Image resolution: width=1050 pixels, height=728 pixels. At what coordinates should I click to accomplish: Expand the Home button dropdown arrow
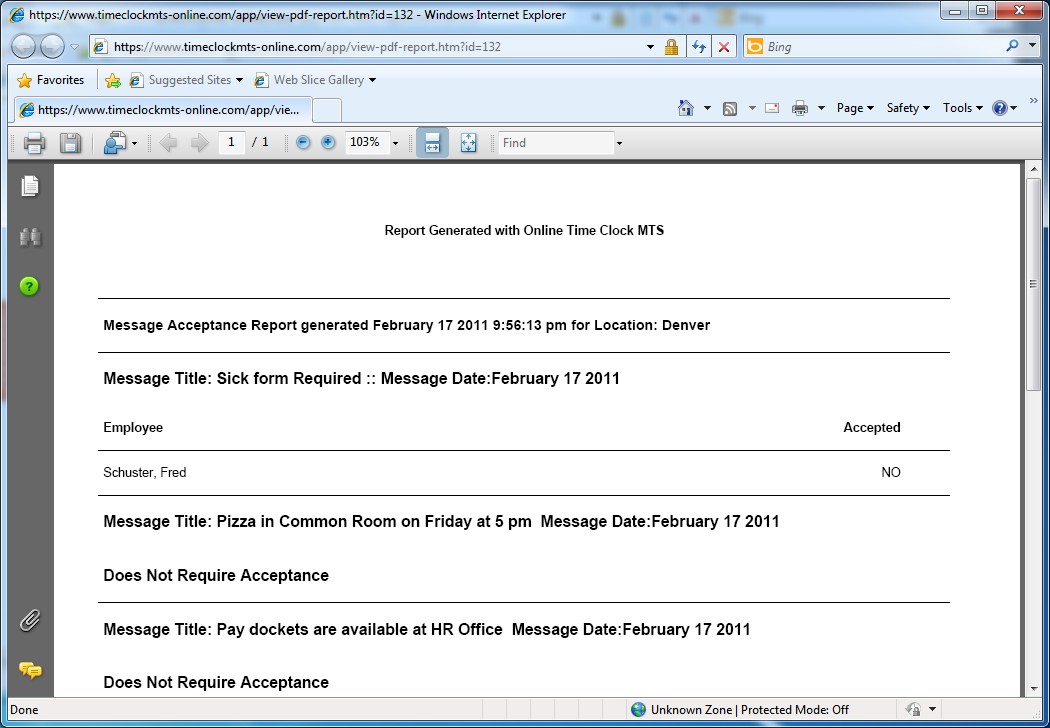coord(707,108)
